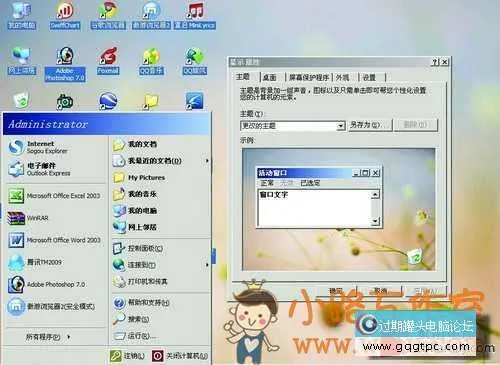Open the SwiffChart desktop shortcut
Image resolution: width=500 pixels, height=365 pixels.
pyautogui.click(x=65, y=15)
